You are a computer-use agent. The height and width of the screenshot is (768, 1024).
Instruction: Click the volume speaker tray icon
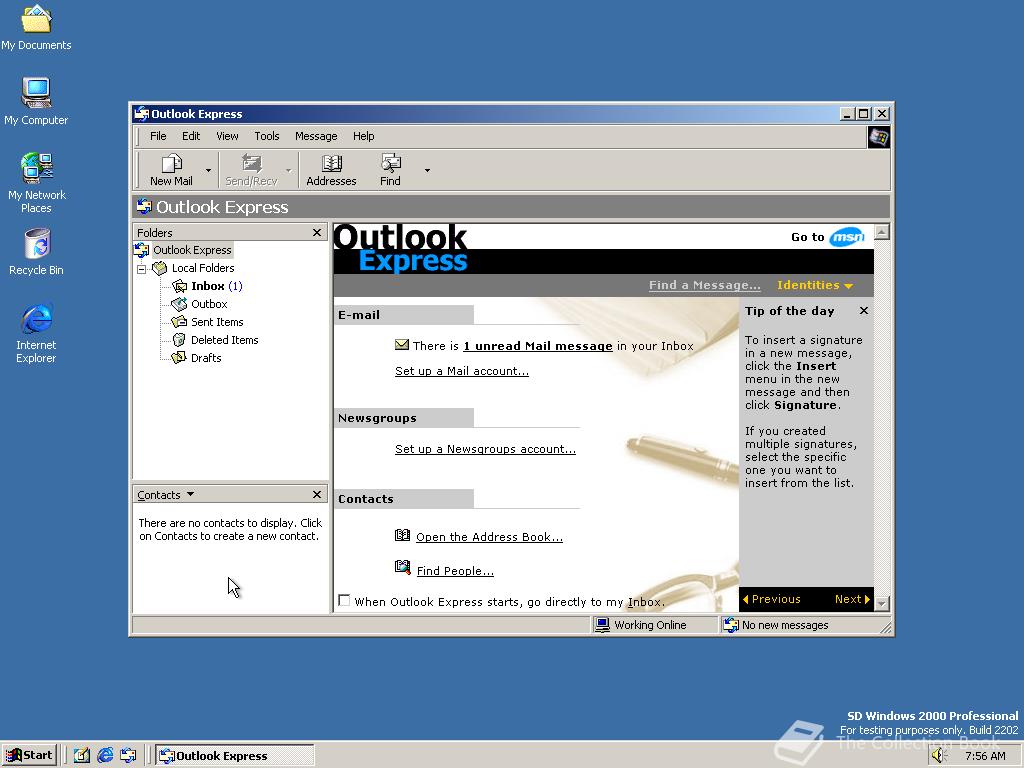(938, 756)
